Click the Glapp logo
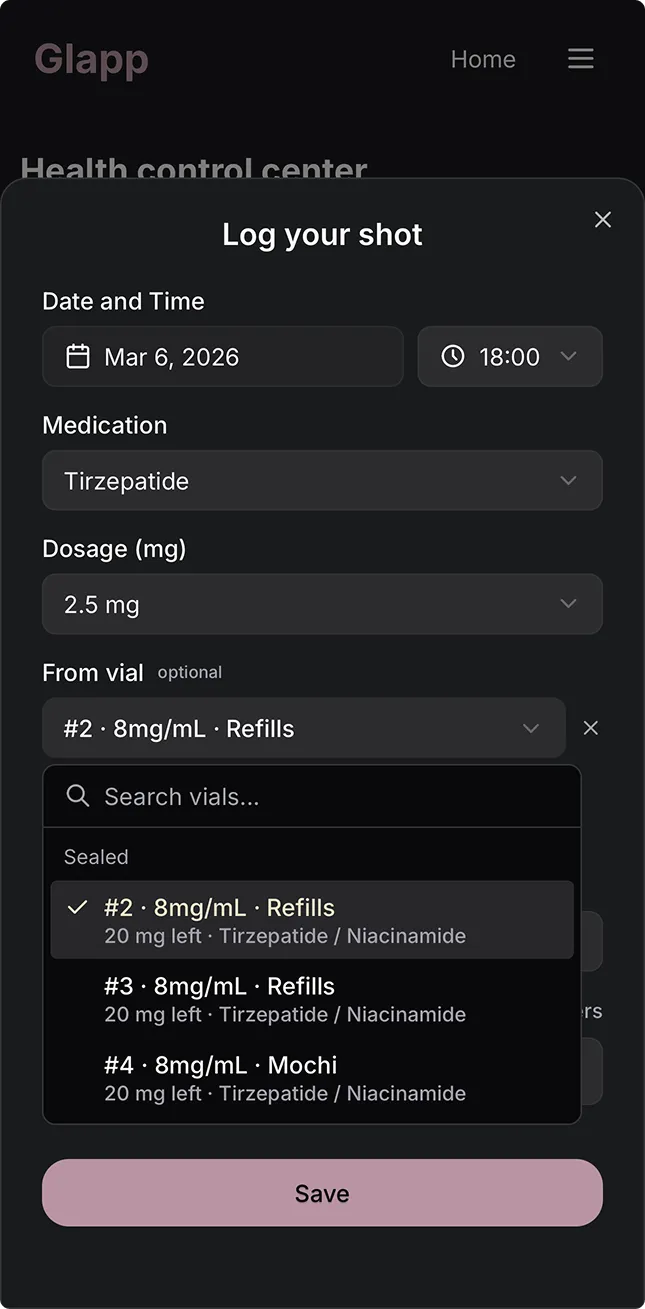 (x=91, y=59)
